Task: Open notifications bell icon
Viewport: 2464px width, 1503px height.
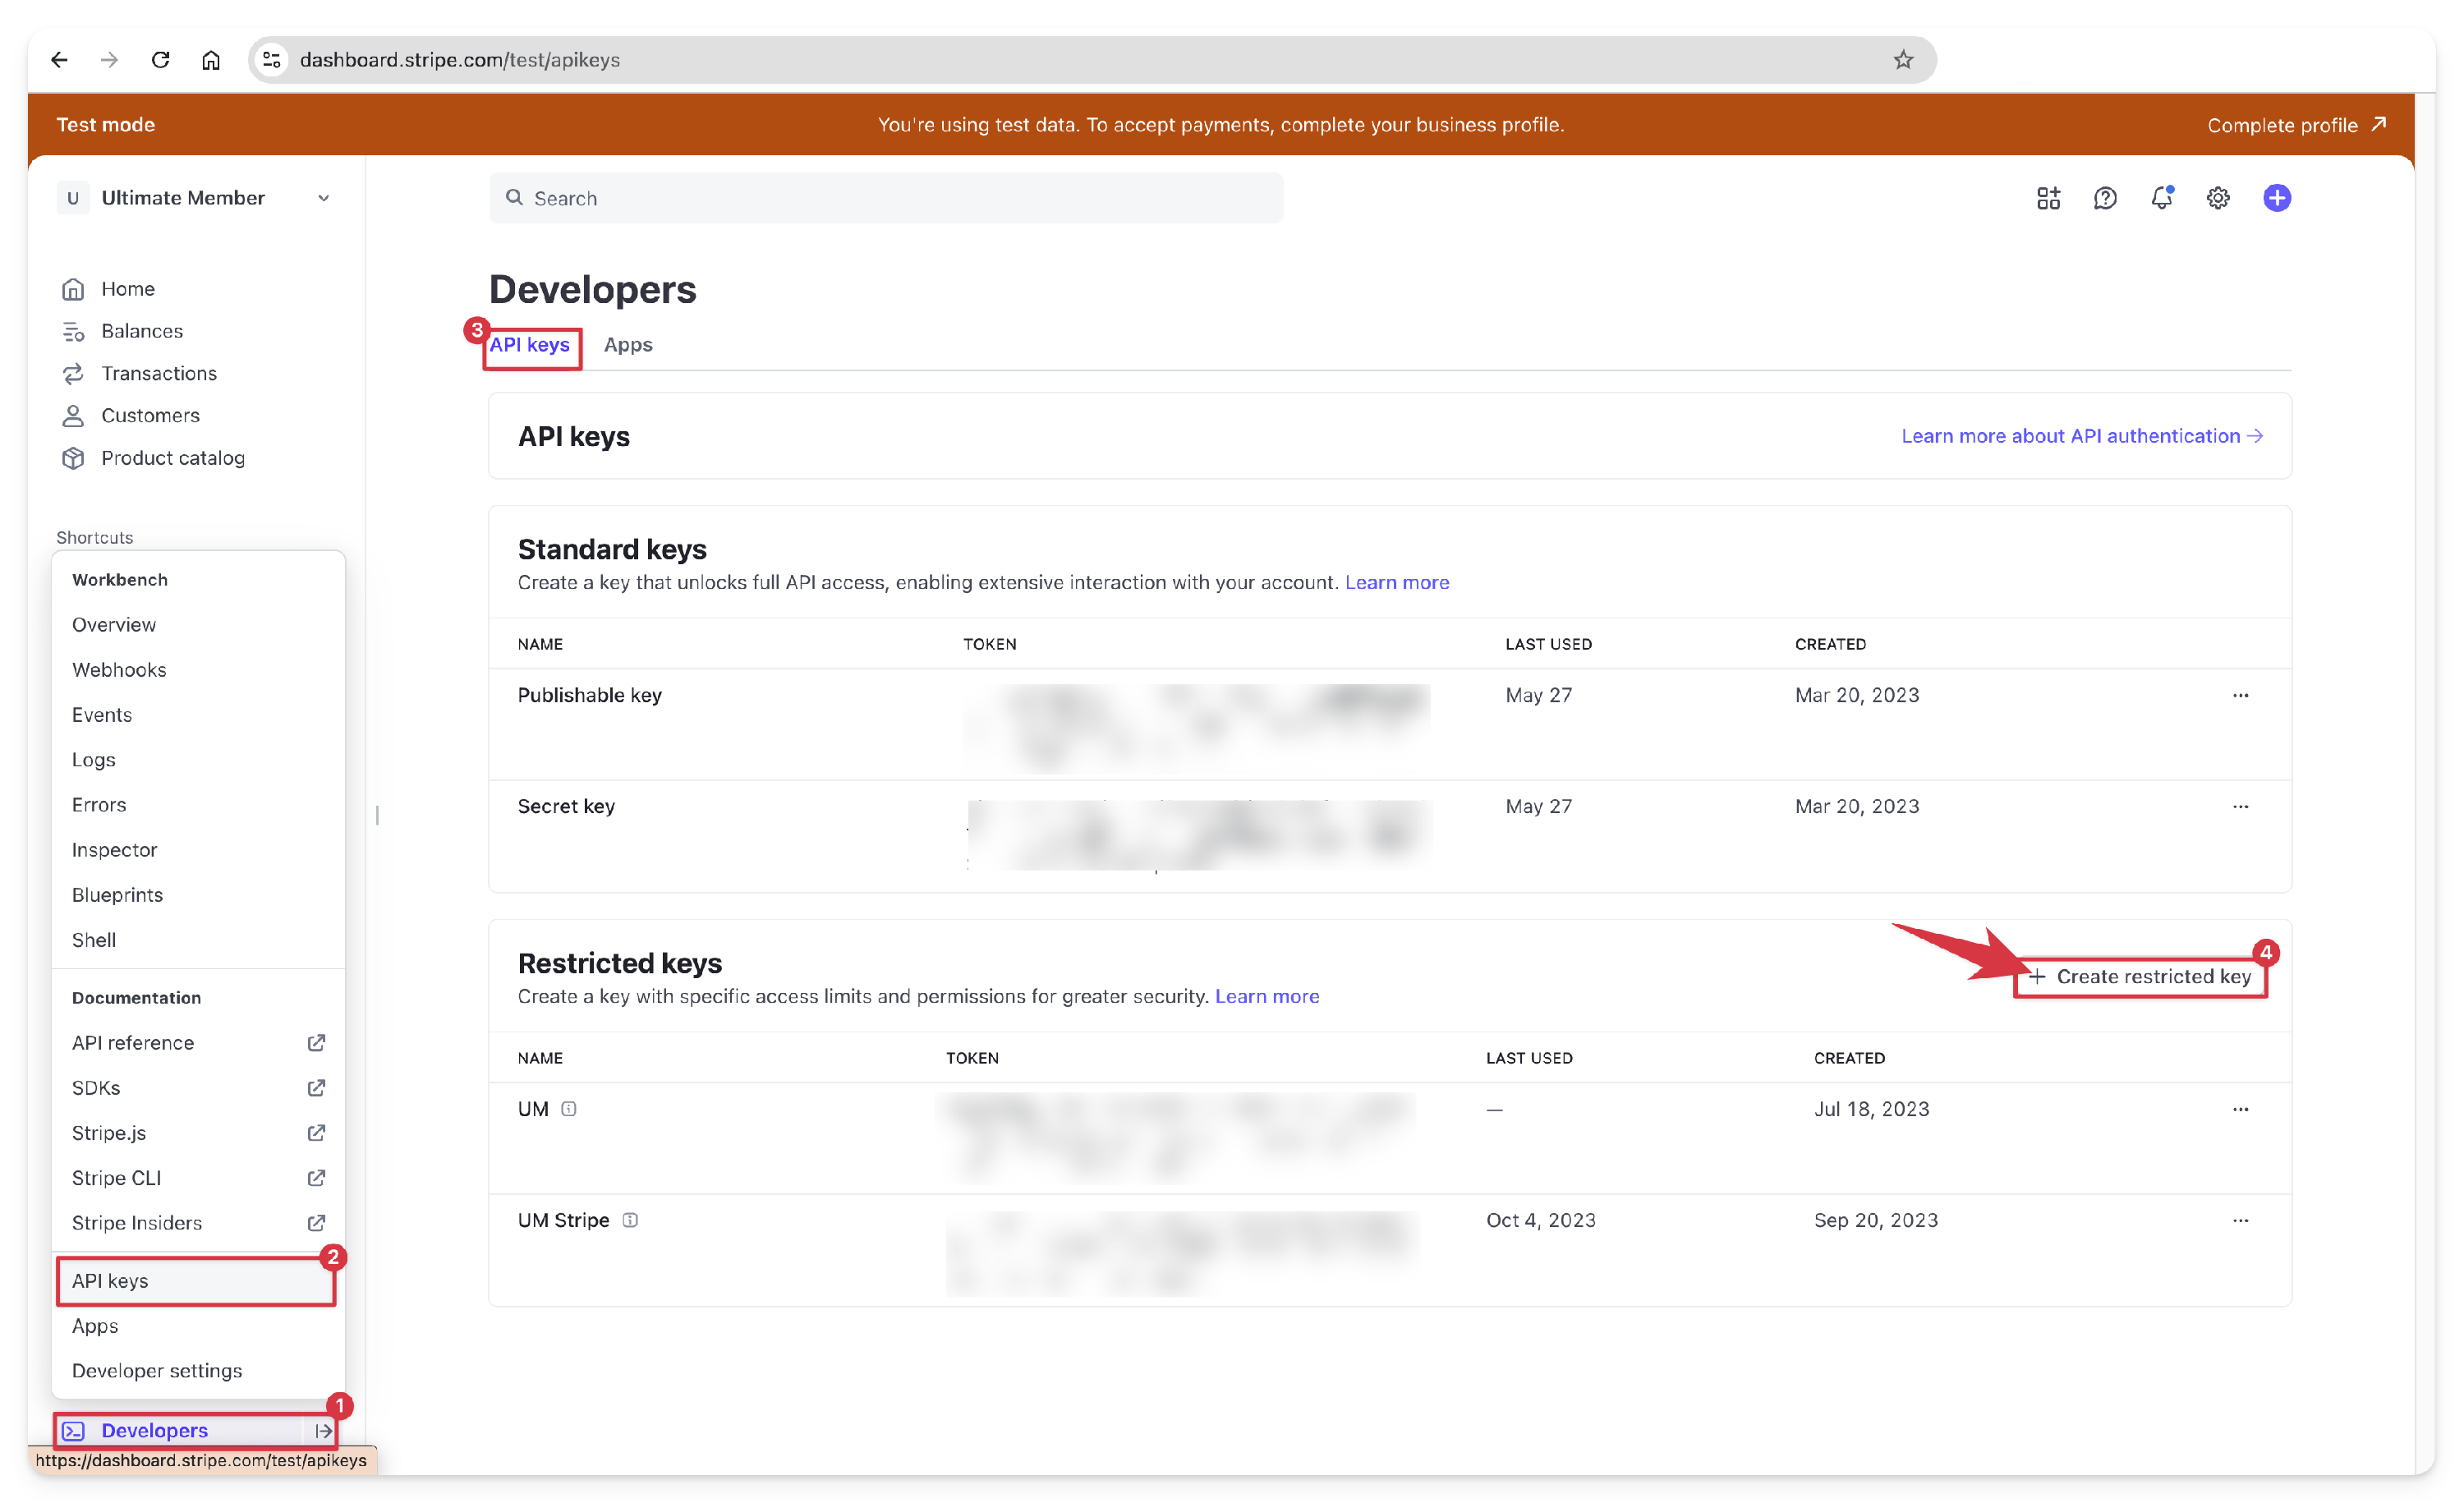Action: [x=2161, y=198]
